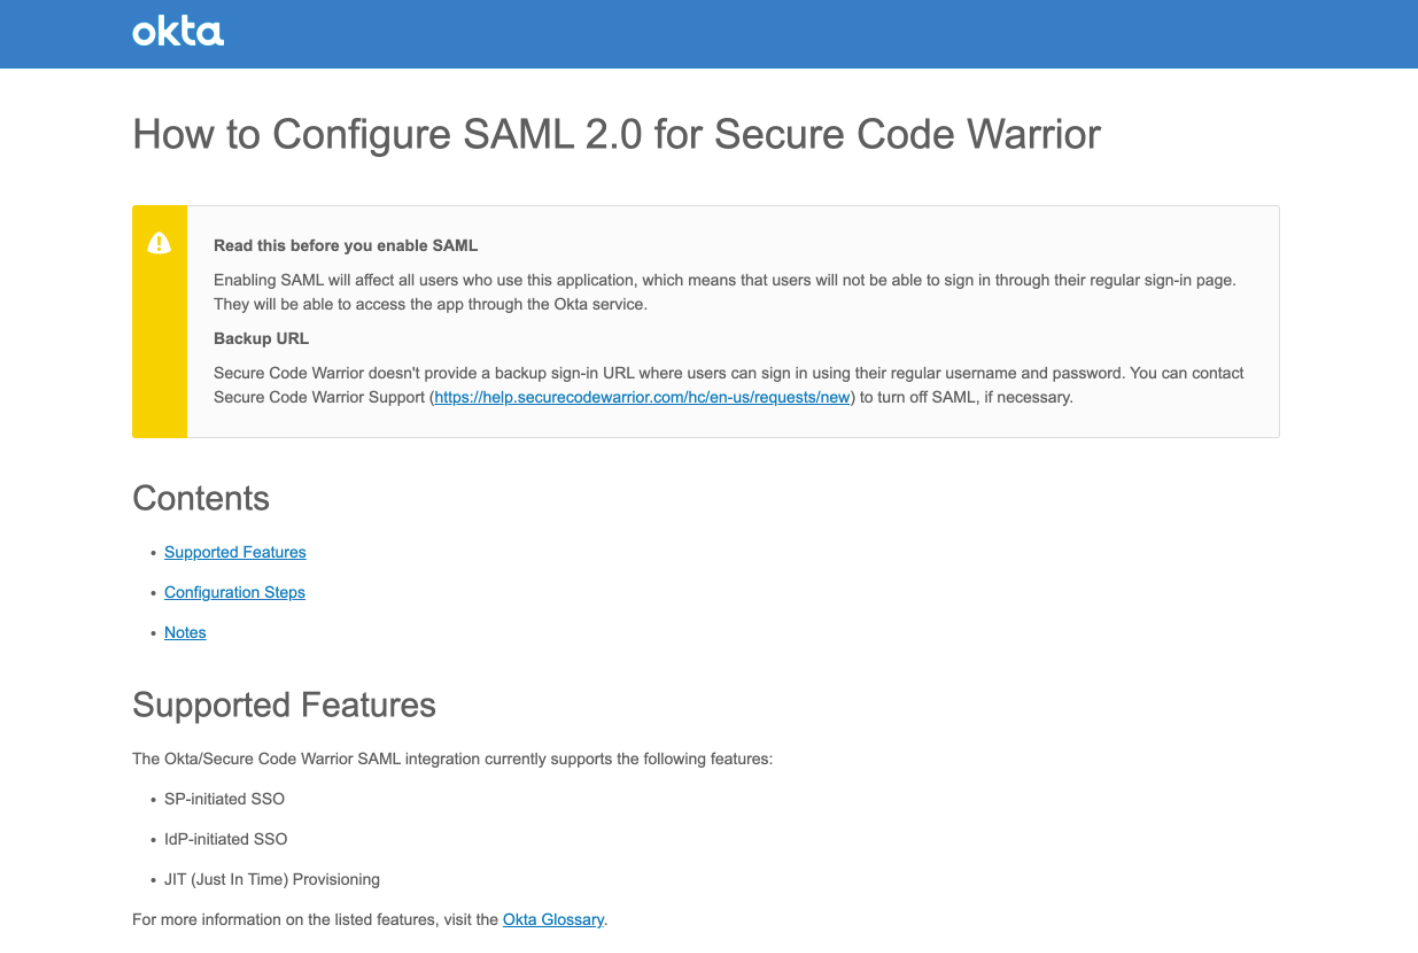This screenshot has height=953, width=1418.
Task: Click the IdP-initiated SSO list item
Action: pos(225,839)
